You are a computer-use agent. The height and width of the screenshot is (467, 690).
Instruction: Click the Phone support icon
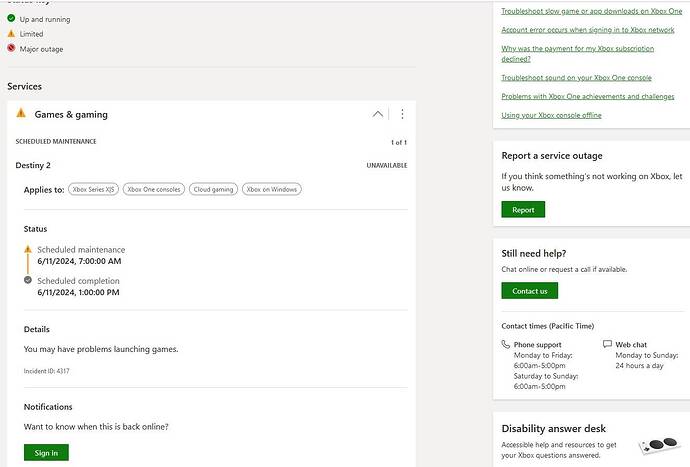506,344
